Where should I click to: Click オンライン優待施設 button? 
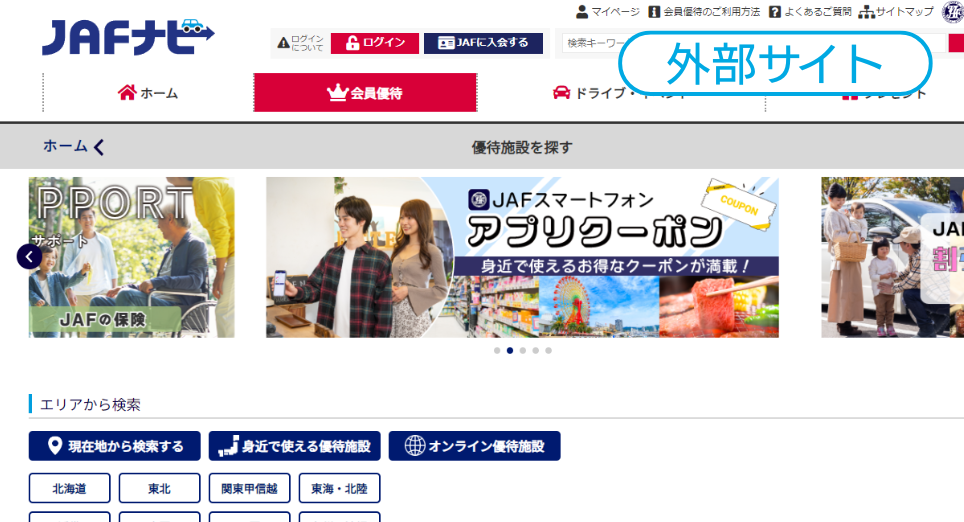pyautogui.click(x=475, y=446)
